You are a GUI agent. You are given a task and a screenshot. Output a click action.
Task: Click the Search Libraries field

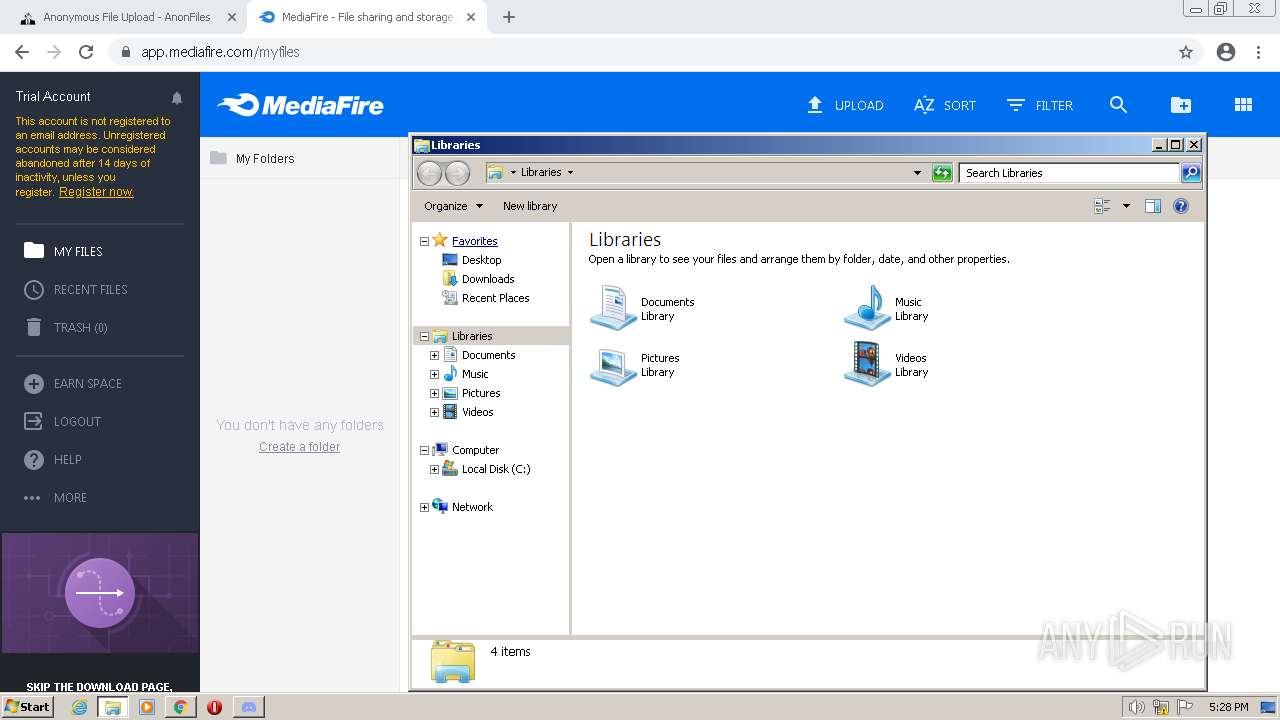pos(1069,173)
